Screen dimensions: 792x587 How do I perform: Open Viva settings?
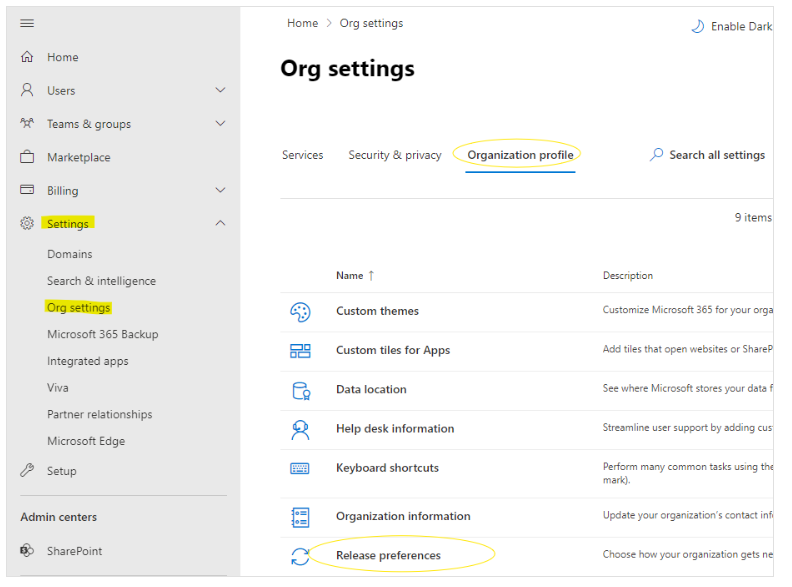(58, 388)
